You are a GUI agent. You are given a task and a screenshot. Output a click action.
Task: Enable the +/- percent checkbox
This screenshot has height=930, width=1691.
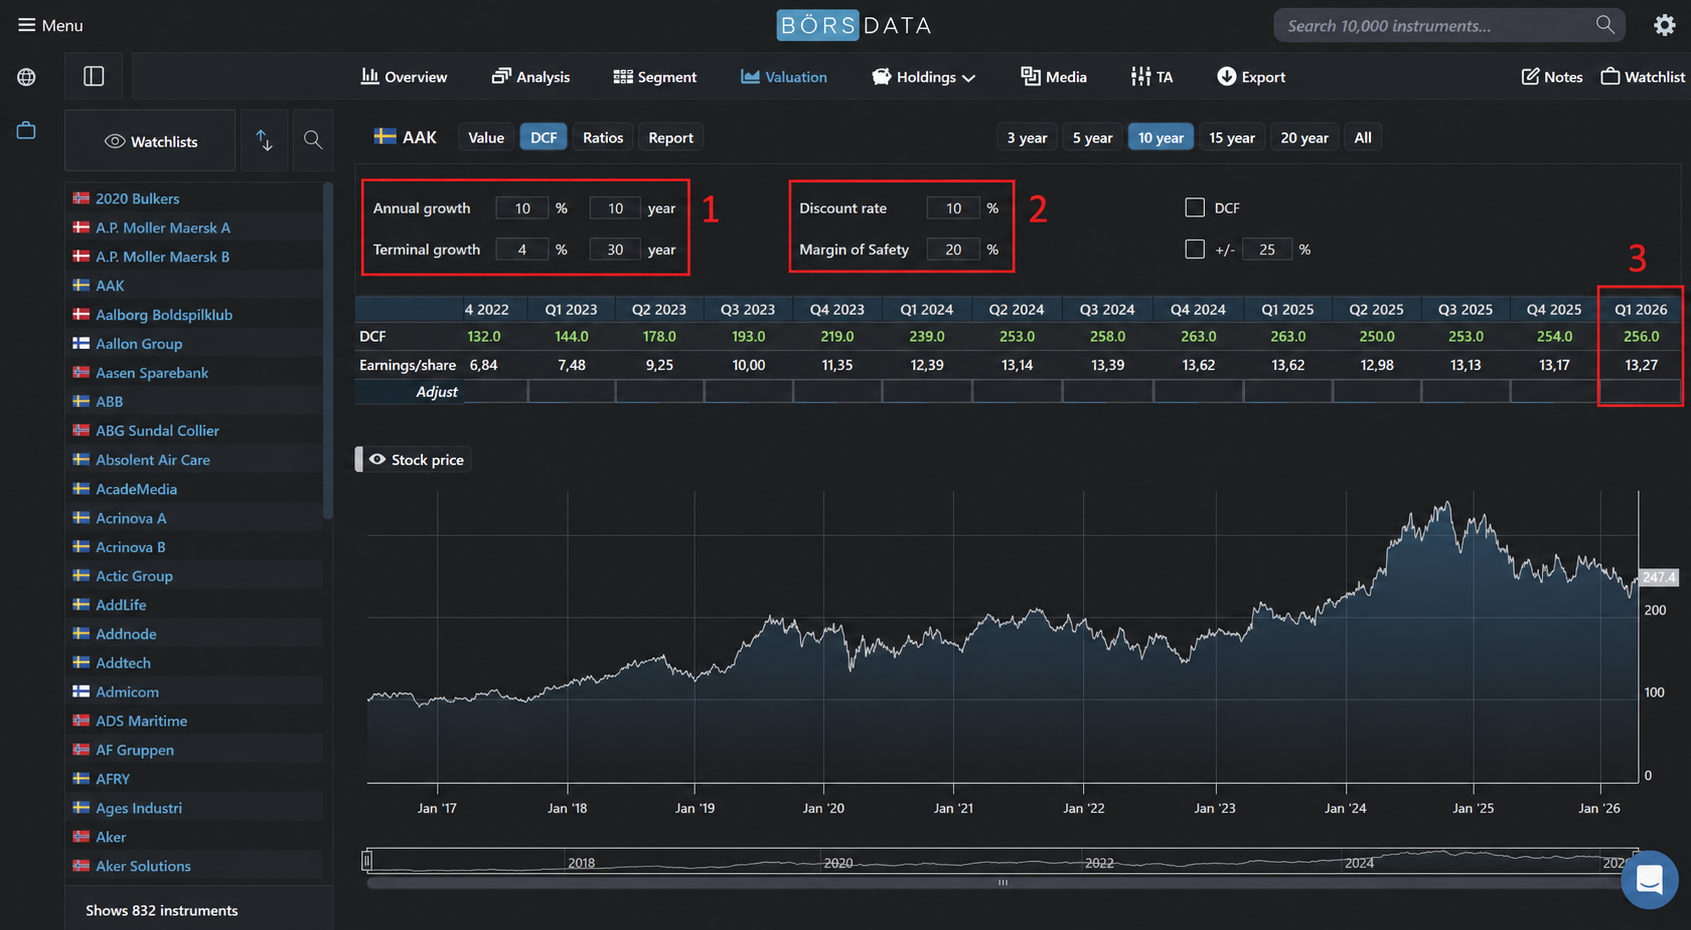[x=1195, y=249]
